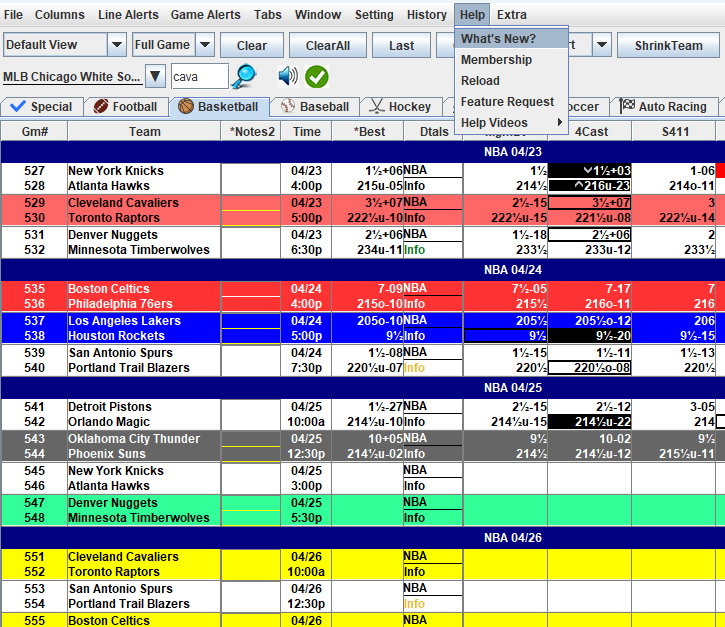Open the Columns menu
The image size is (725, 627).
click(60, 15)
